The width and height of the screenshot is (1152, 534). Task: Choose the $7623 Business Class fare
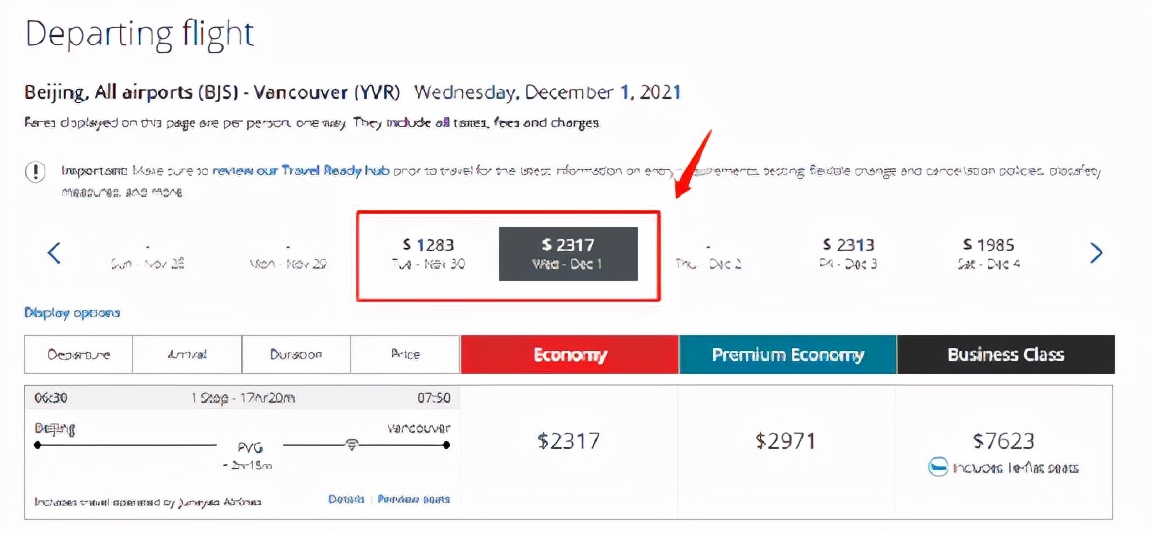click(1005, 441)
